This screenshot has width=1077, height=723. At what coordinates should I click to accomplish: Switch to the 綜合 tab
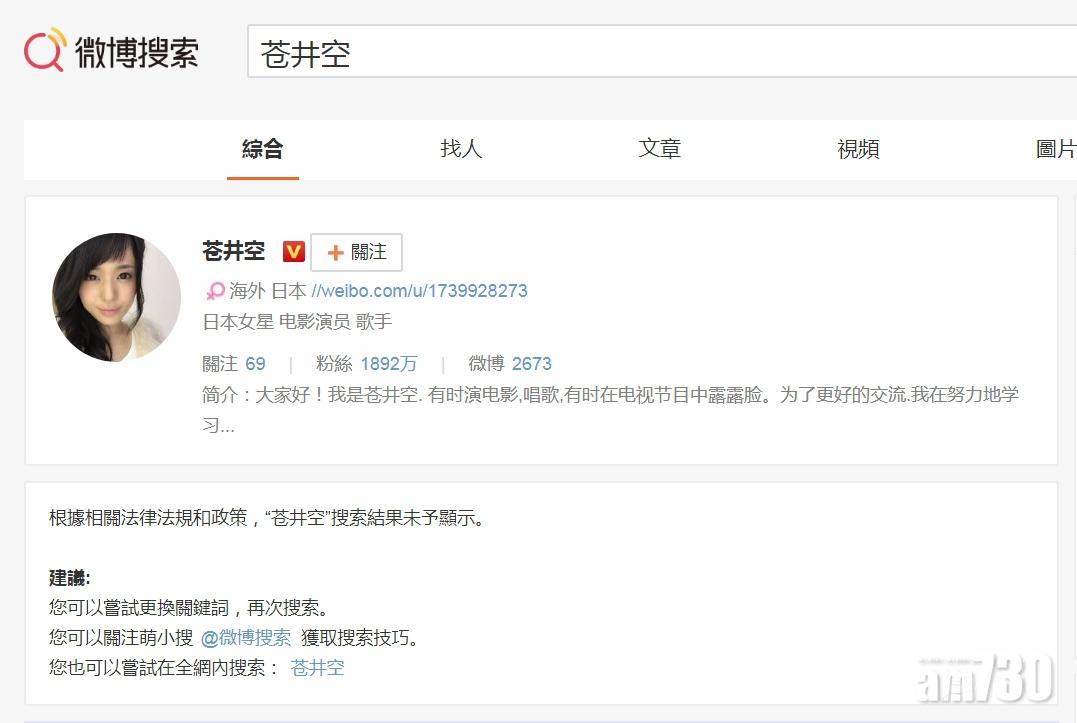pyautogui.click(x=263, y=150)
